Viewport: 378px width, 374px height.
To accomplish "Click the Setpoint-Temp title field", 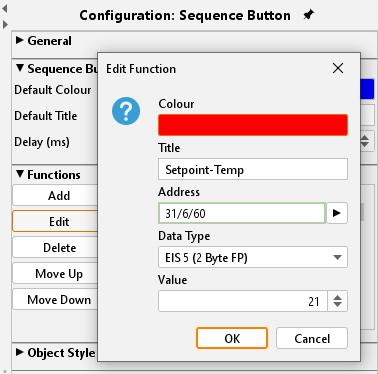I will pyautogui.click(x=253, y=169).
